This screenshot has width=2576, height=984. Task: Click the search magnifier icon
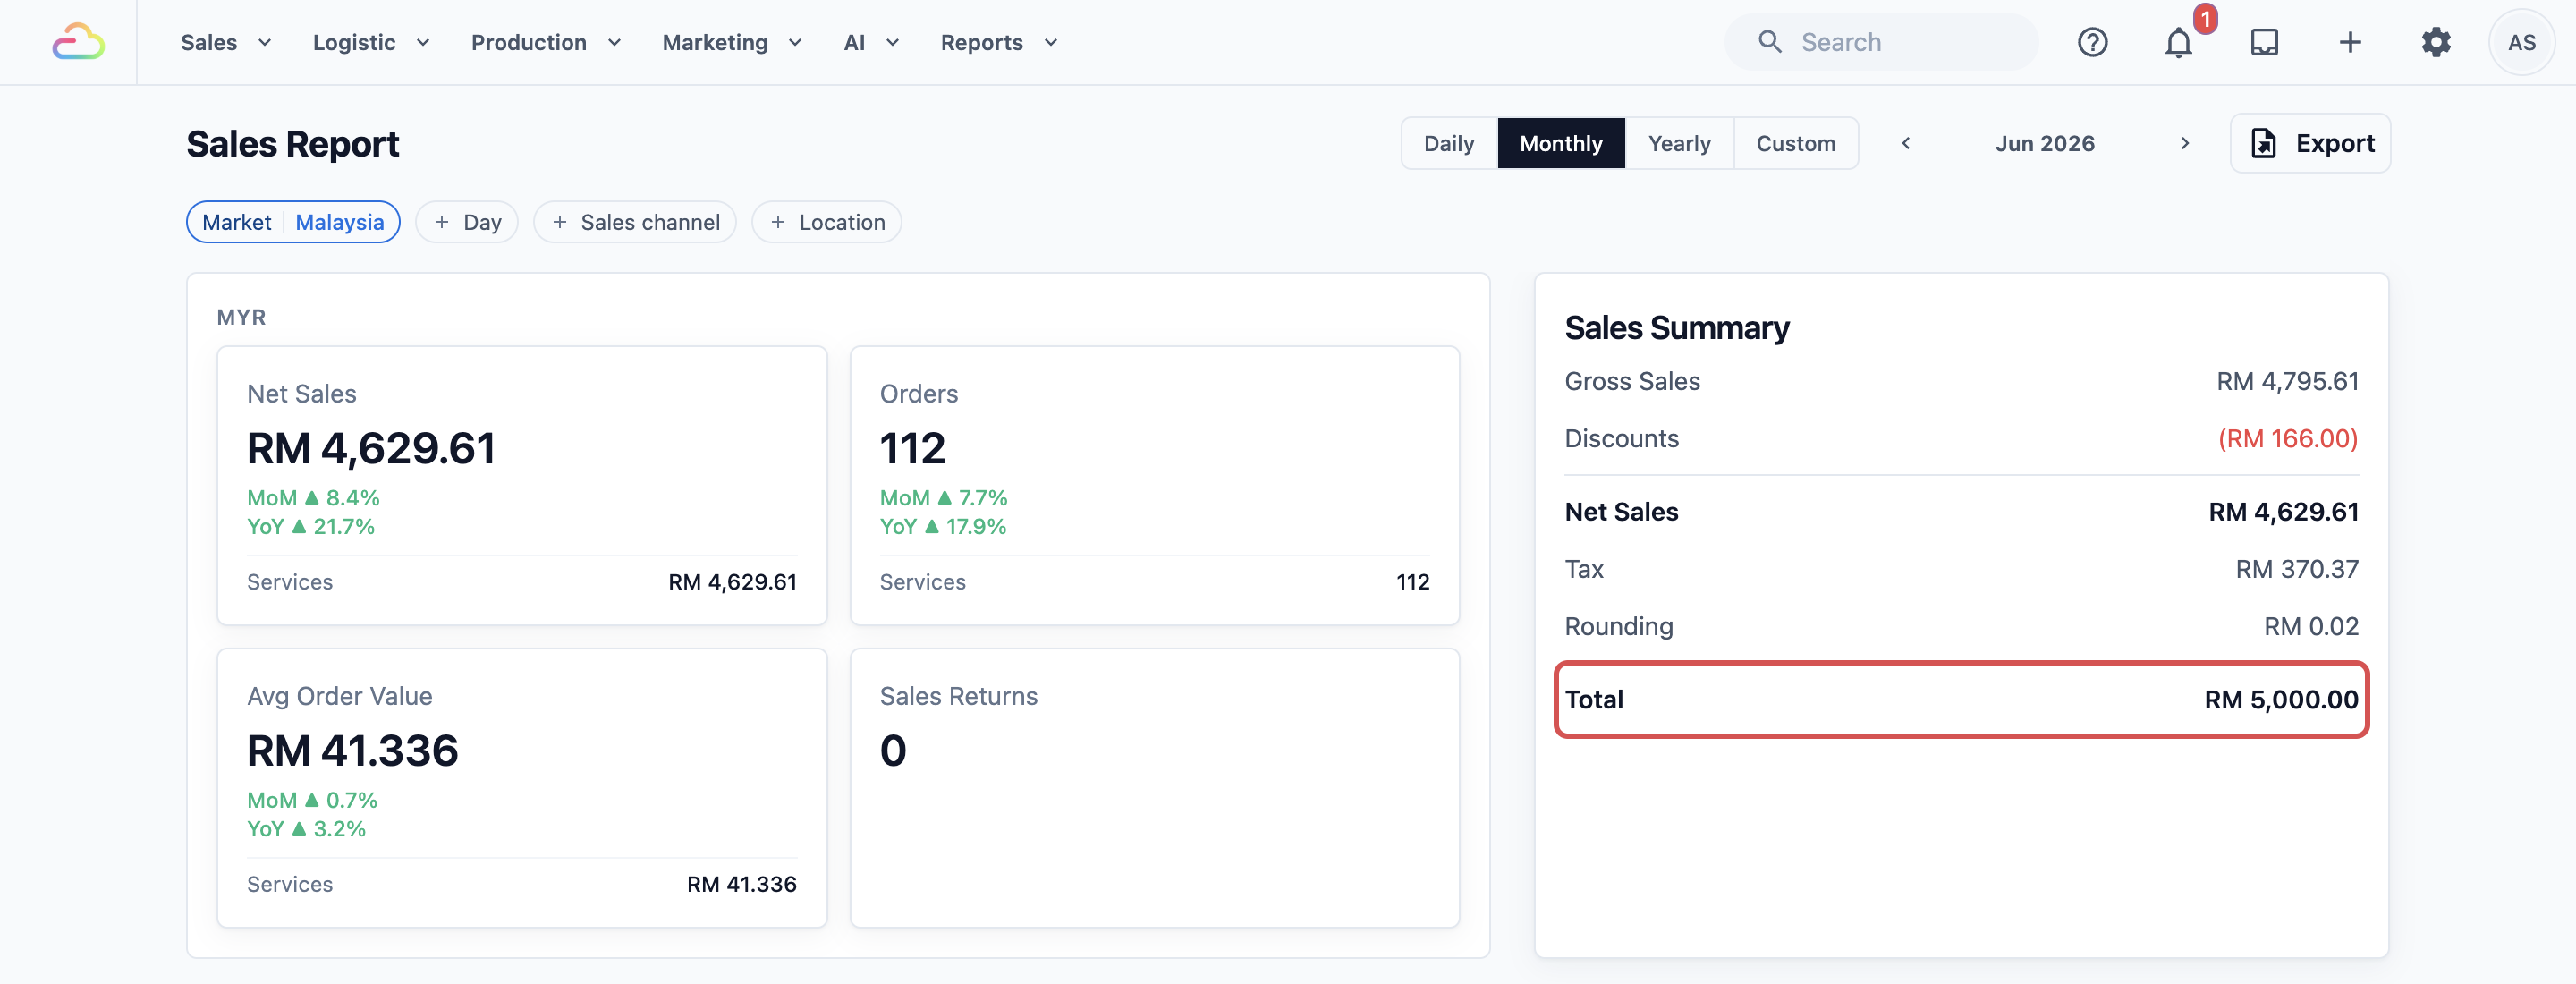(x=1770, y=42)
